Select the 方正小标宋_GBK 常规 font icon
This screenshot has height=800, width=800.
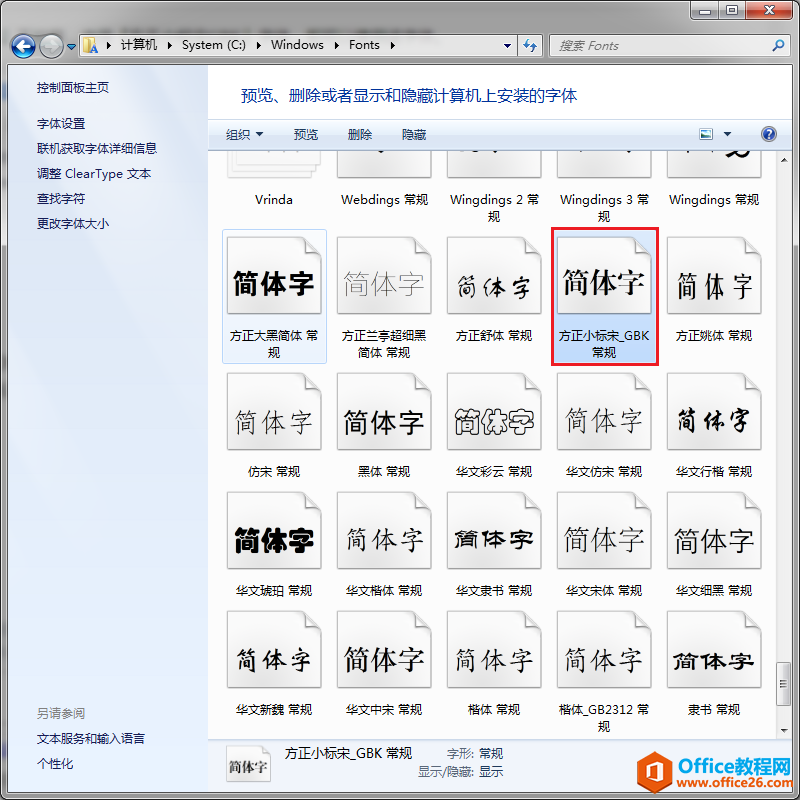pos(604,276)
